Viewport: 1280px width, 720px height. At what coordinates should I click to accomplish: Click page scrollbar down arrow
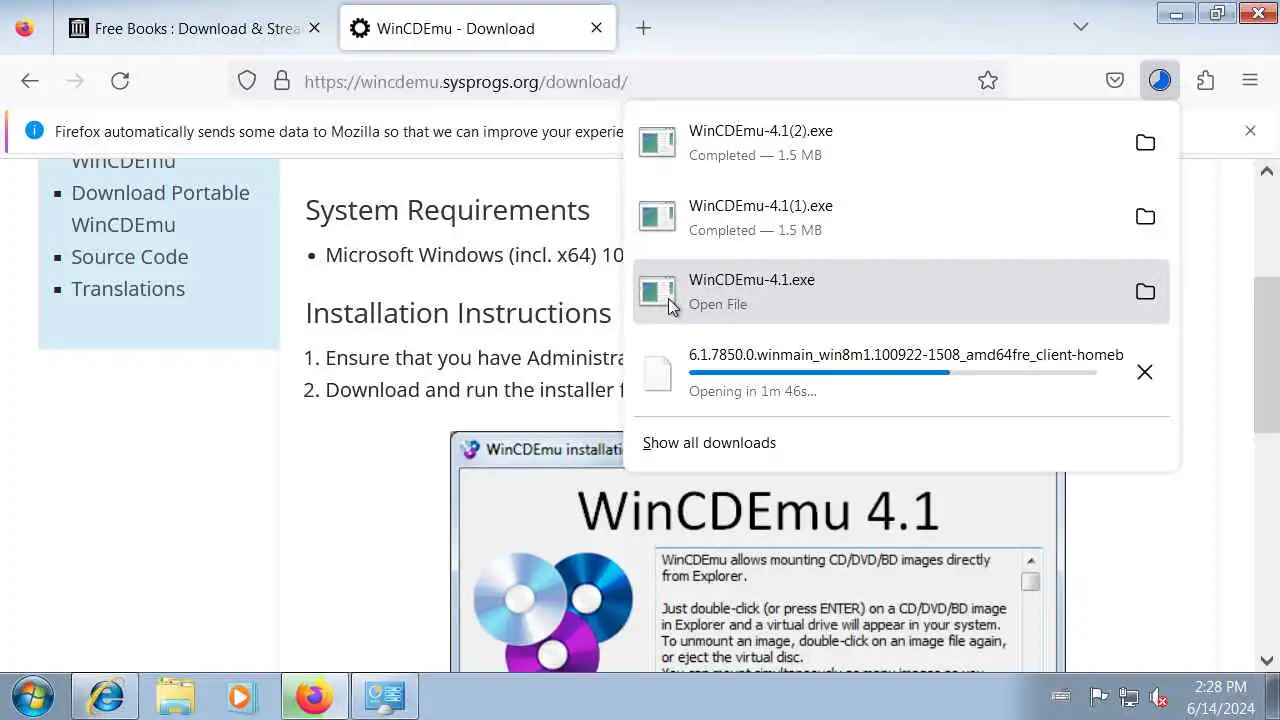click(1266, 660)
